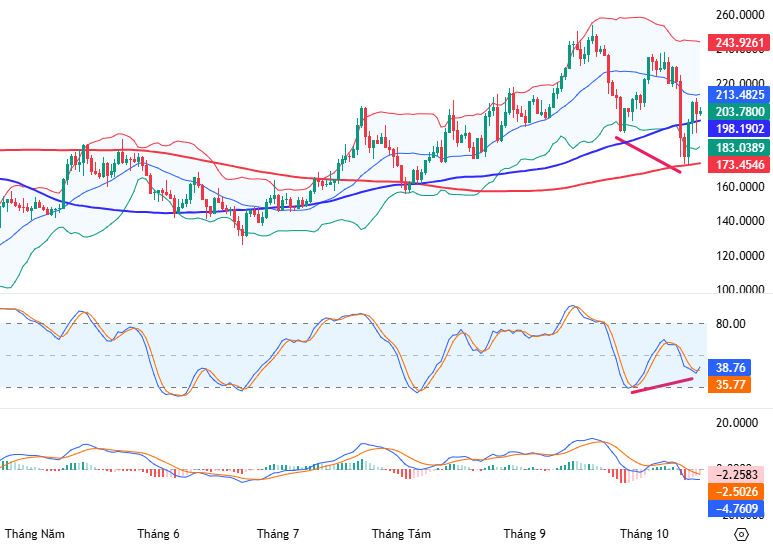Click the 260.0000 price scale value
773x547 pixels.
(740, 15)
